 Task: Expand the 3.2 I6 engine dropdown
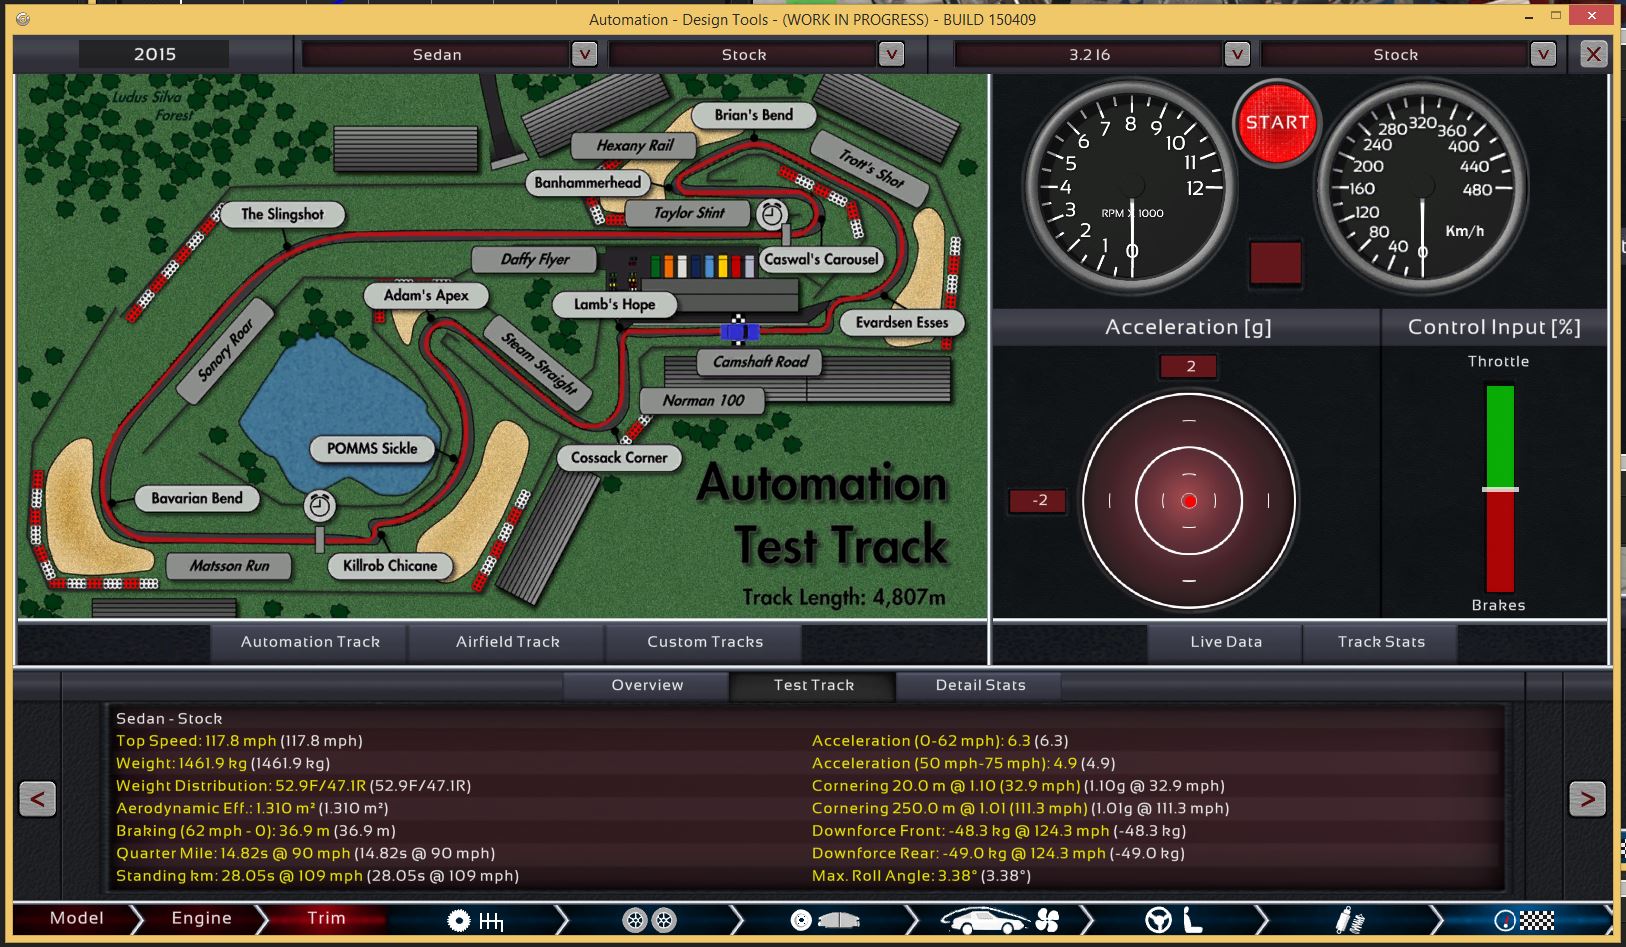pyautogui.click(x=1237, y=54)
